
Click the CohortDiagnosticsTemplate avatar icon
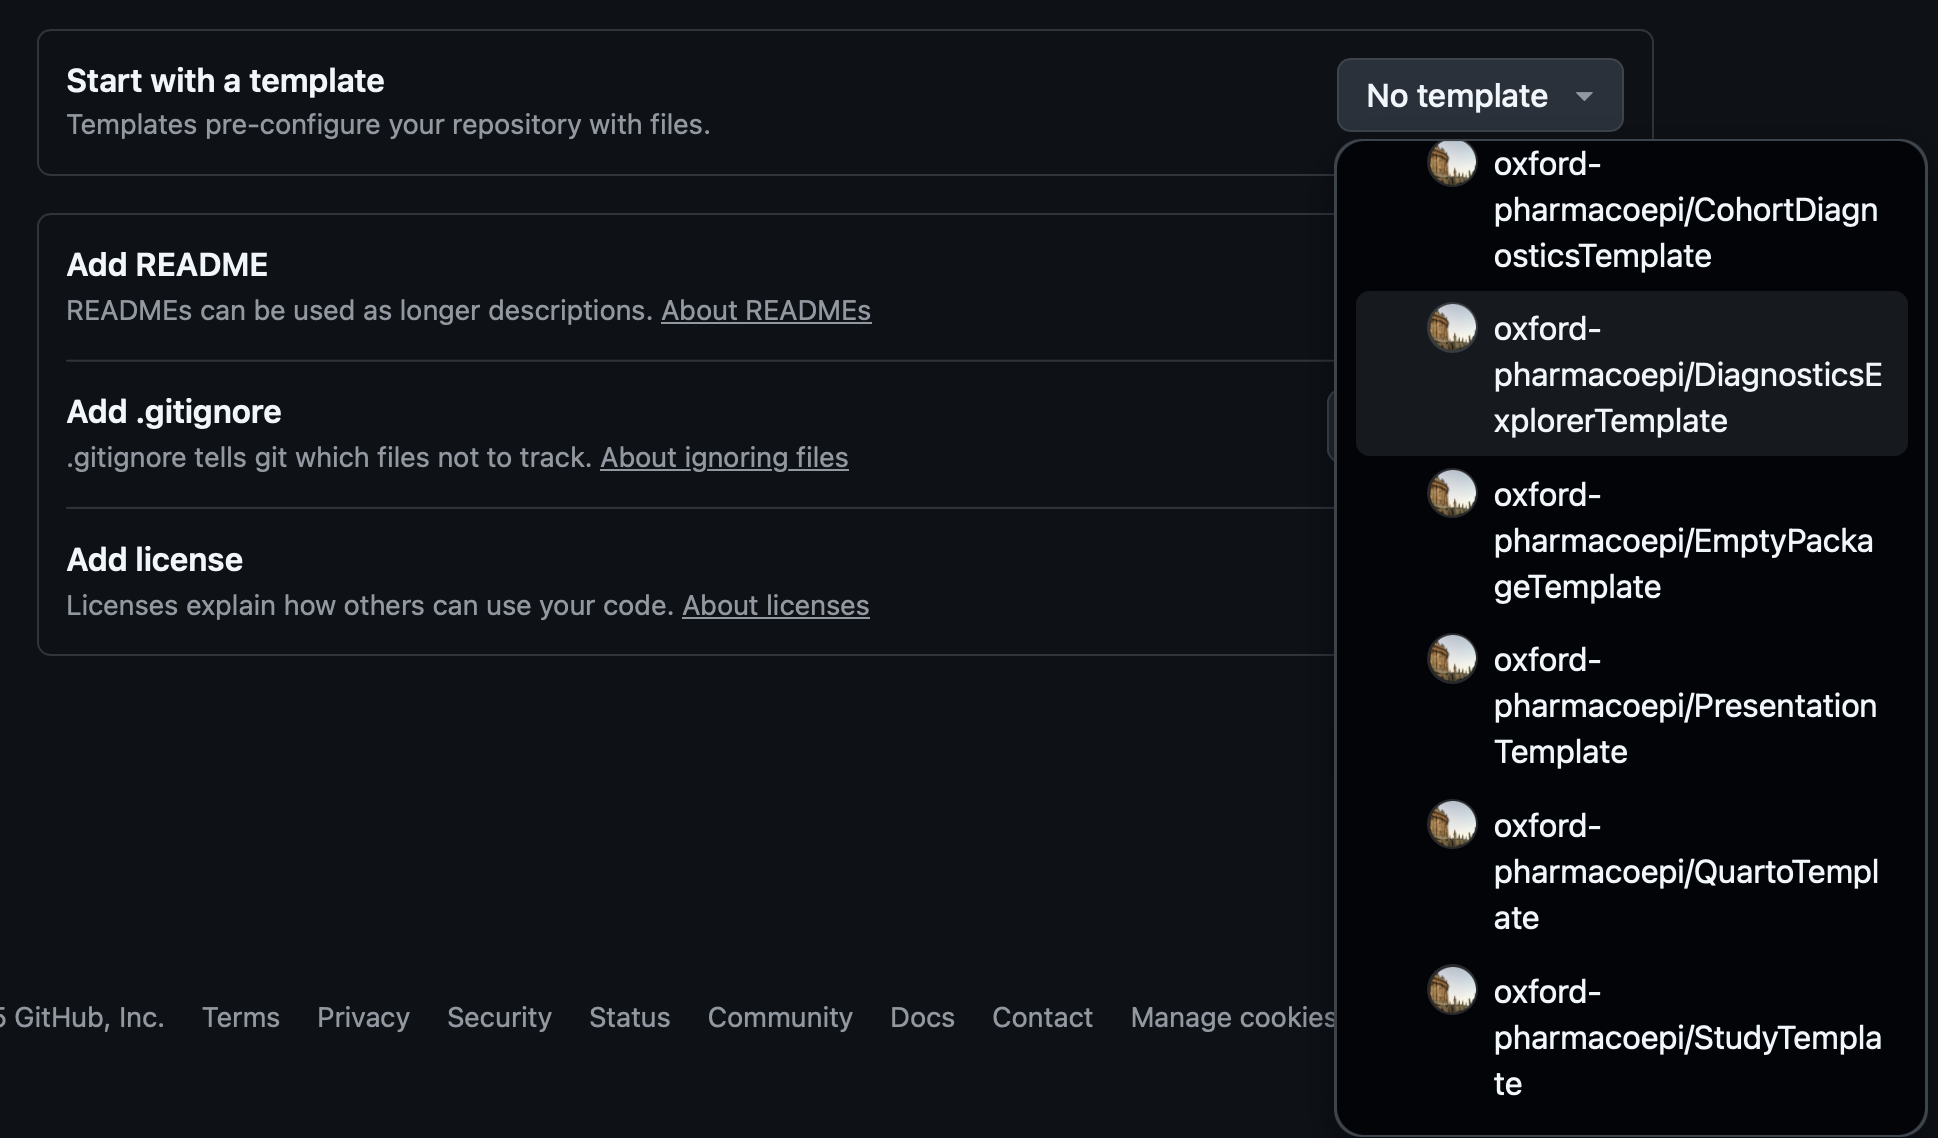click(1451, 163)
